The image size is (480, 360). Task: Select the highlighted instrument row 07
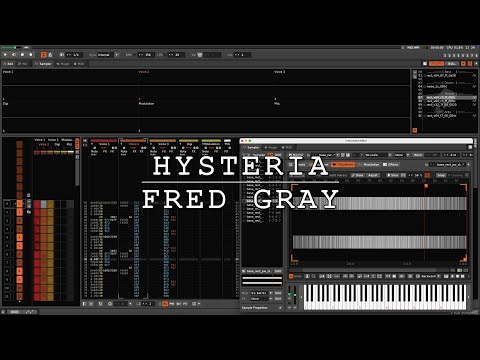pyautogui.click(x=447, y=97)
